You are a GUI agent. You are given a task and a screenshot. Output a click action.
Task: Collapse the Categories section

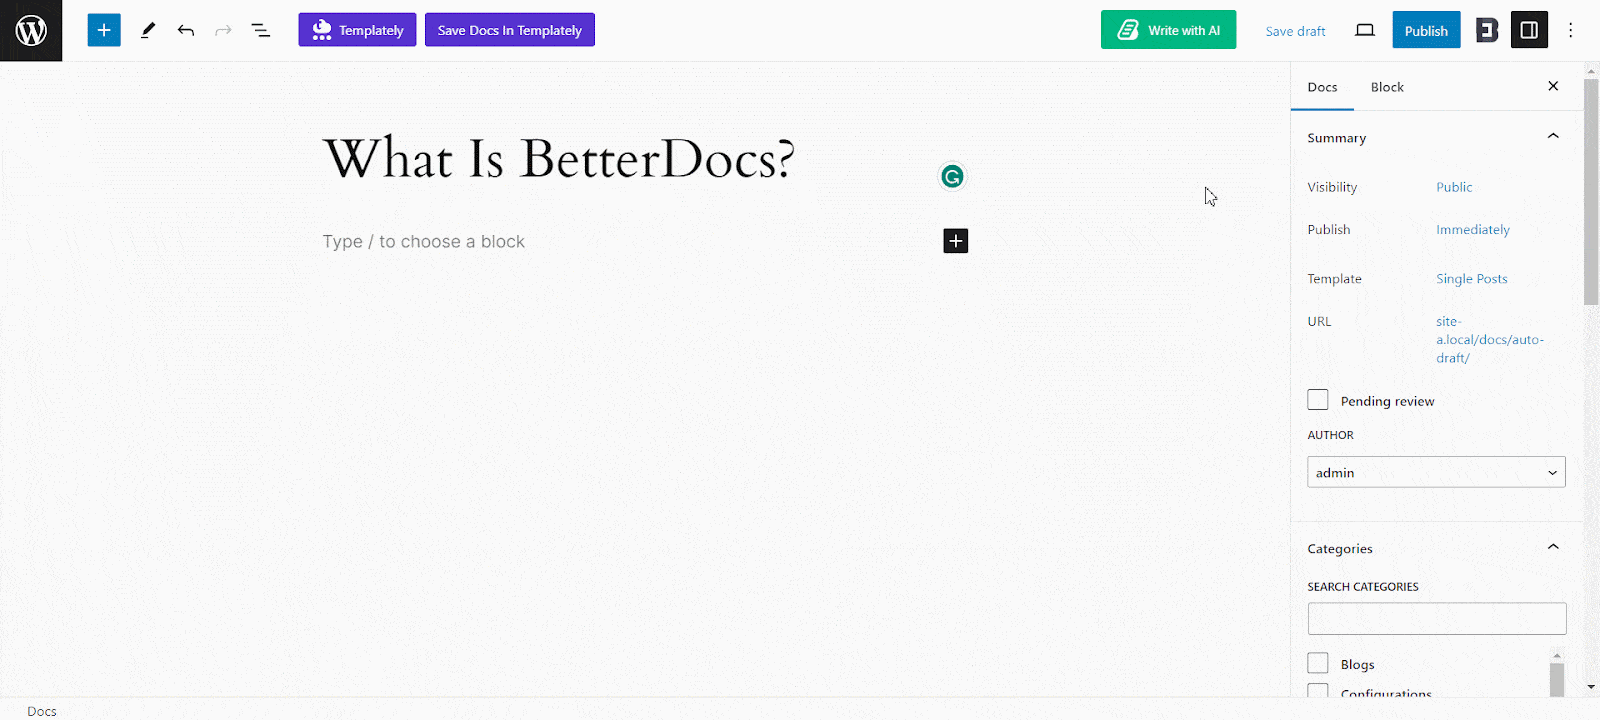1552,547
